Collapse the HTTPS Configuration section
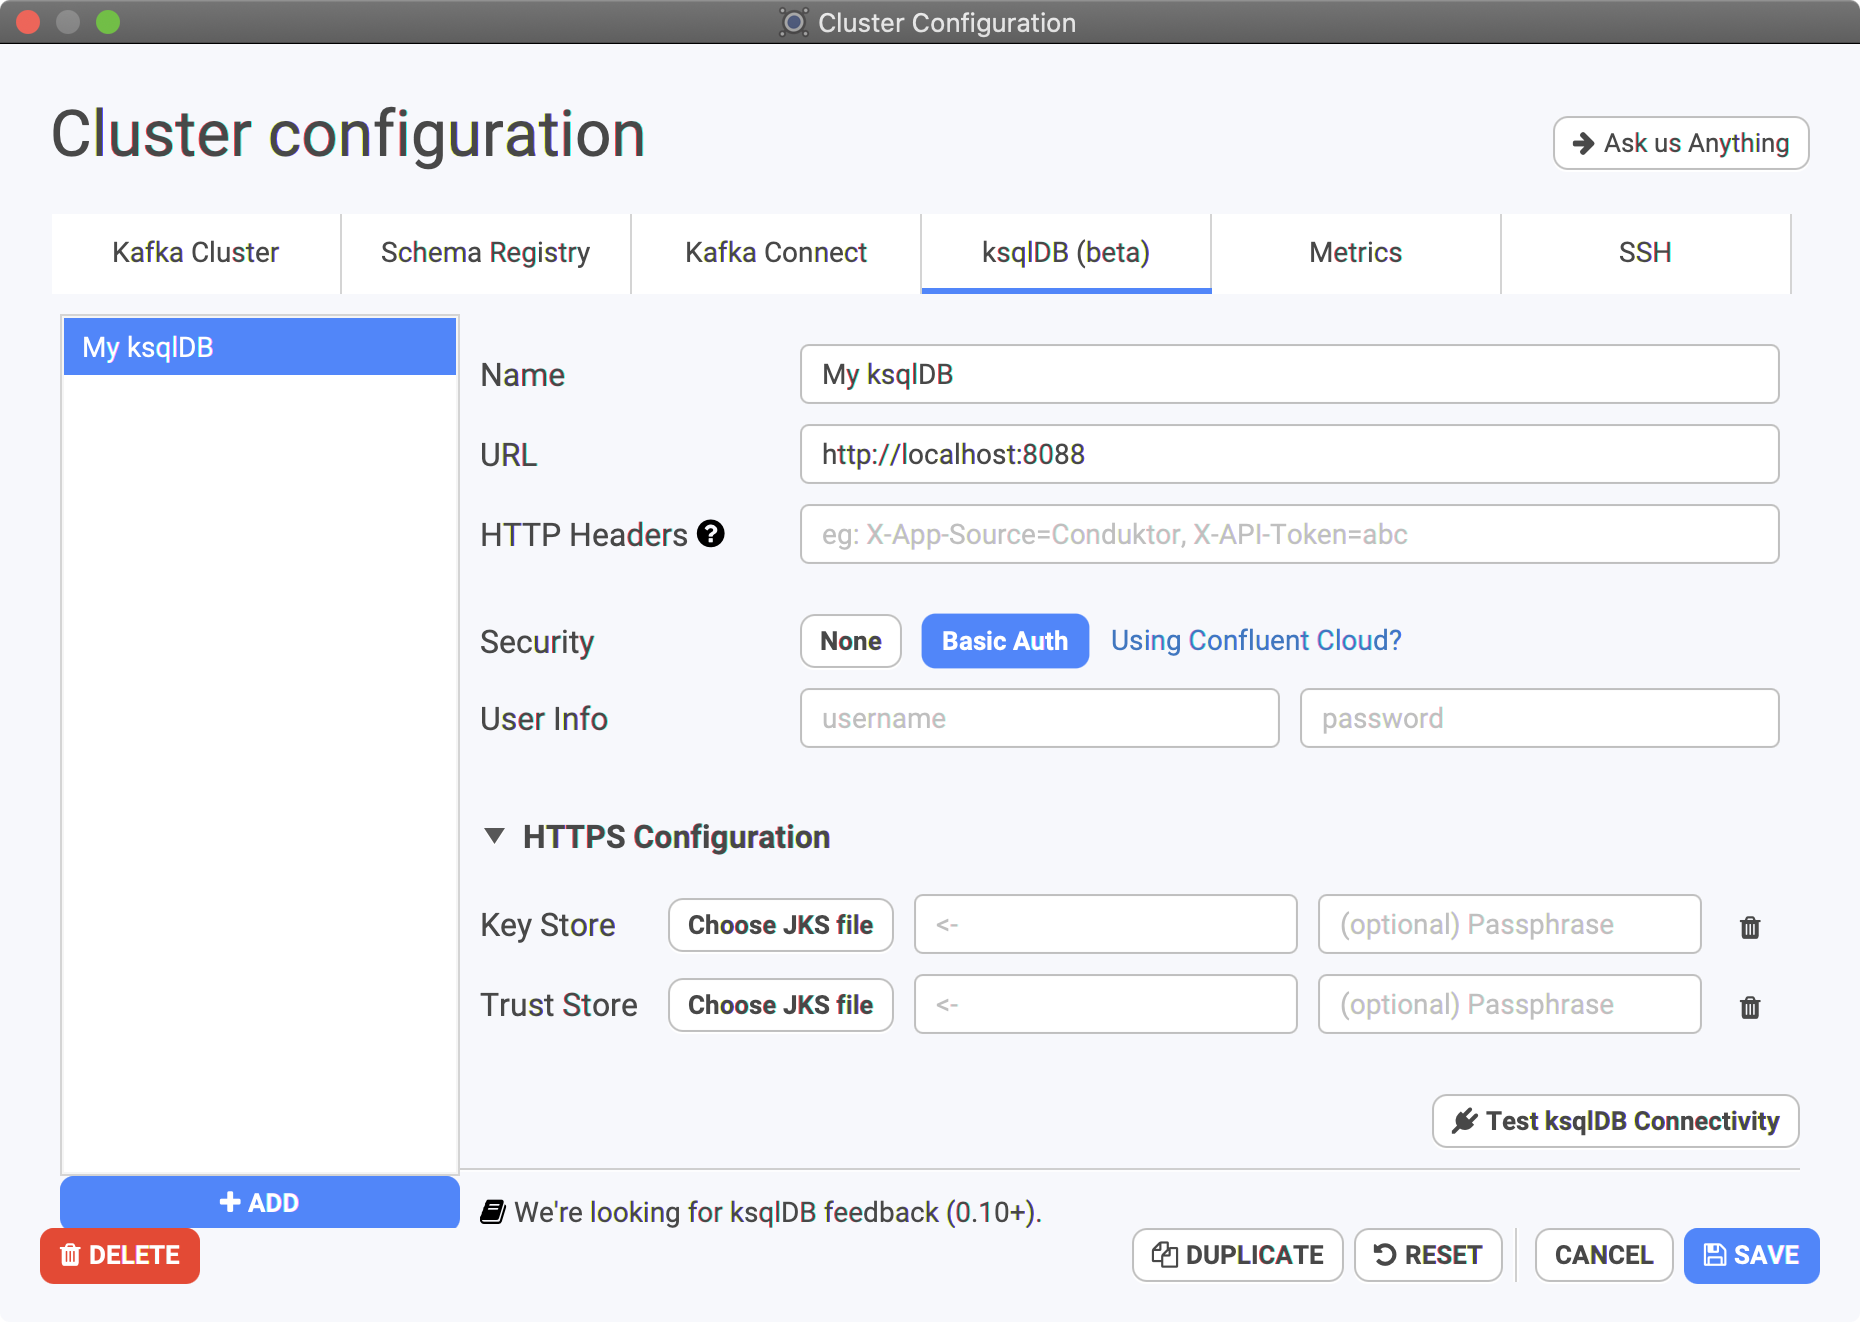This screenshot has height=1322, width=1860. tap(494, 836)
